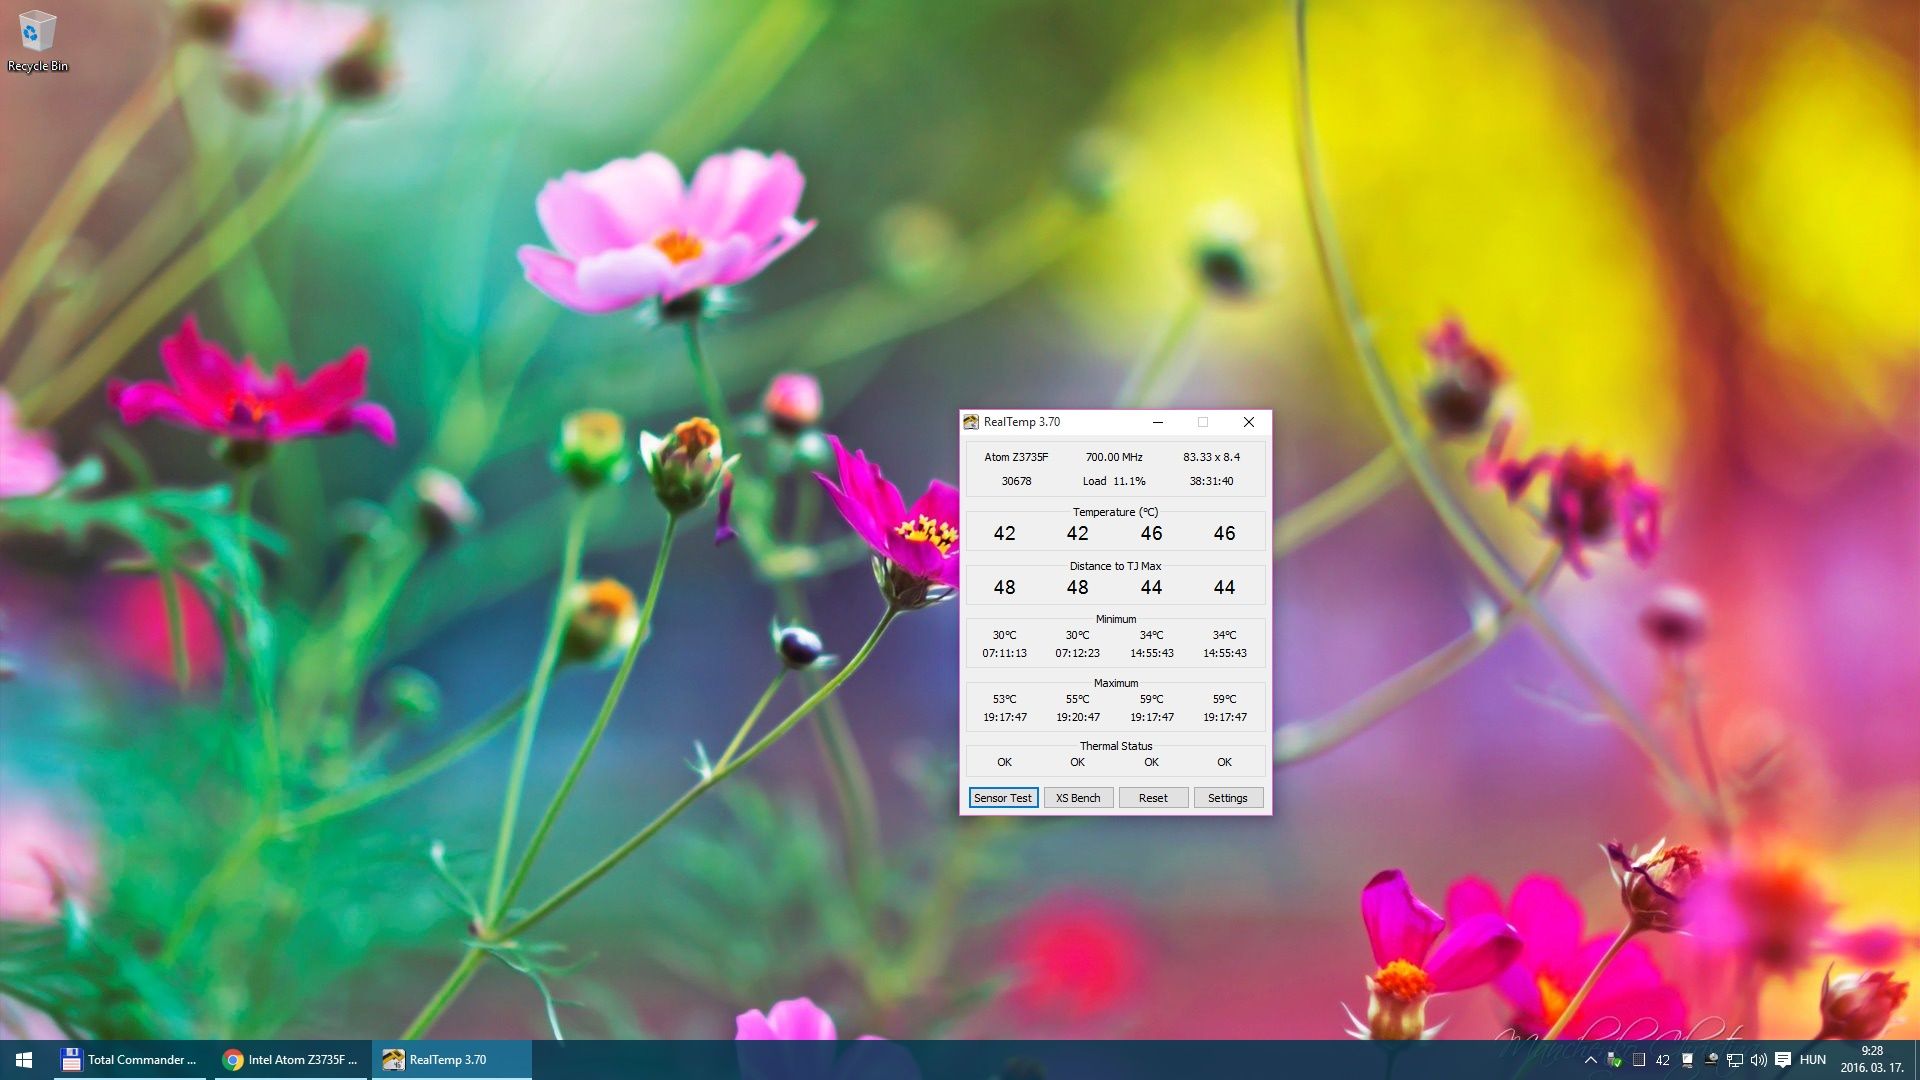Click the RealTemp 42 temperature tray icon
The height and width of the screenshot is (1080, 1920).
pyautogui.click(x=1663, y=1060)
